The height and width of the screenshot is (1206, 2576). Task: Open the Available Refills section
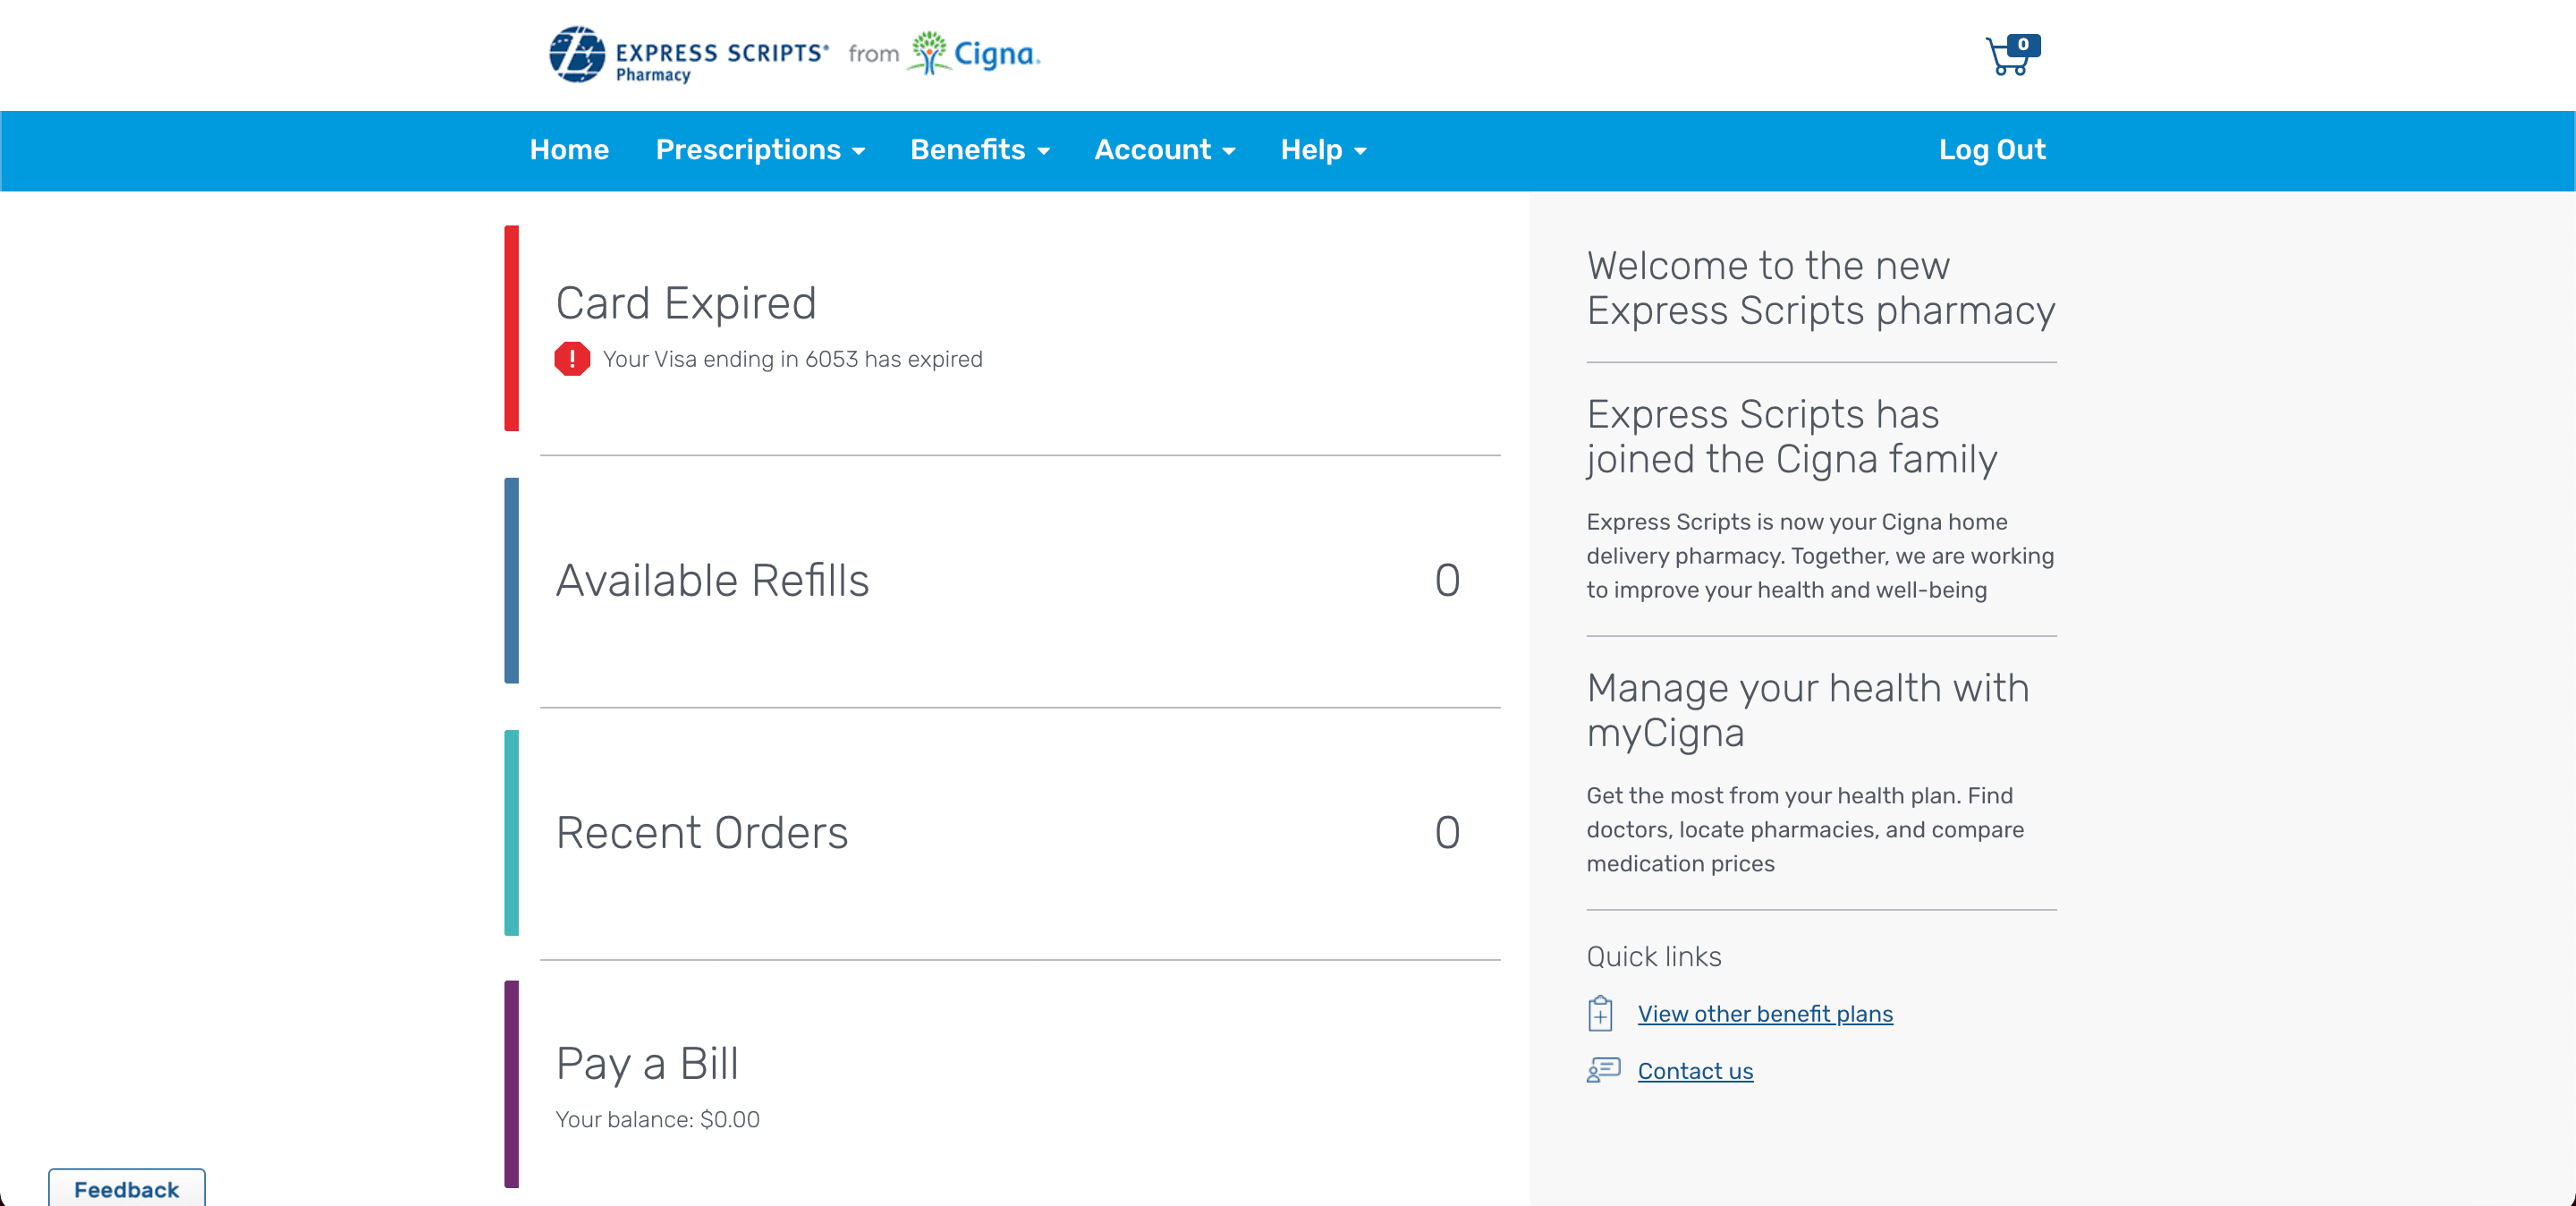click(712, 581)
